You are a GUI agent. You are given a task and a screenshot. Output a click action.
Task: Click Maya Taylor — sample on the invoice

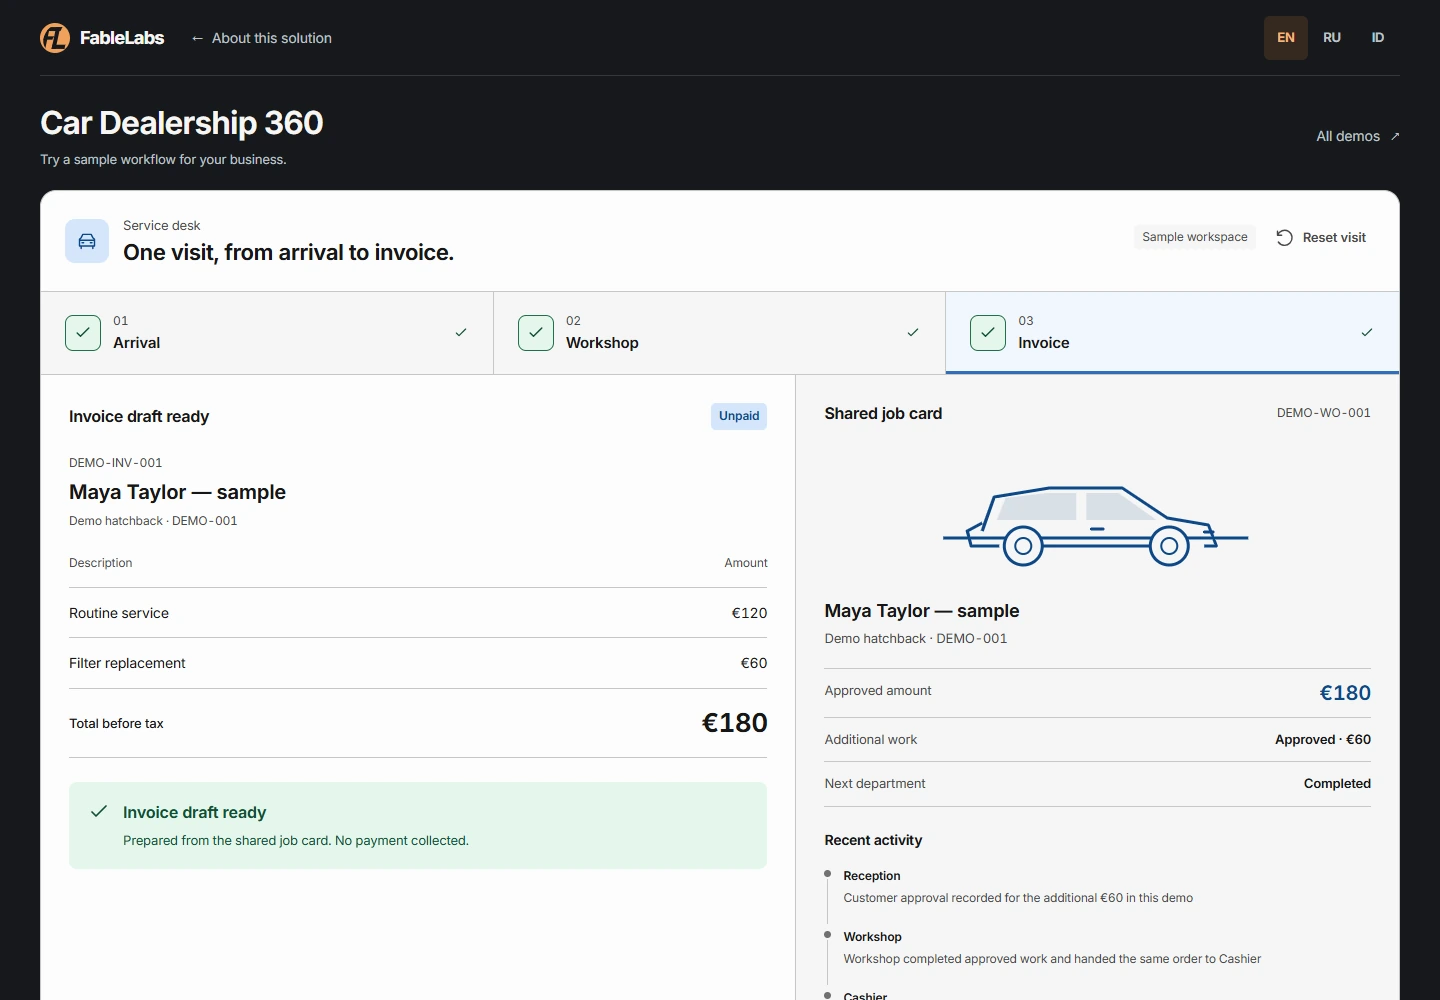(x=177, y=492)
